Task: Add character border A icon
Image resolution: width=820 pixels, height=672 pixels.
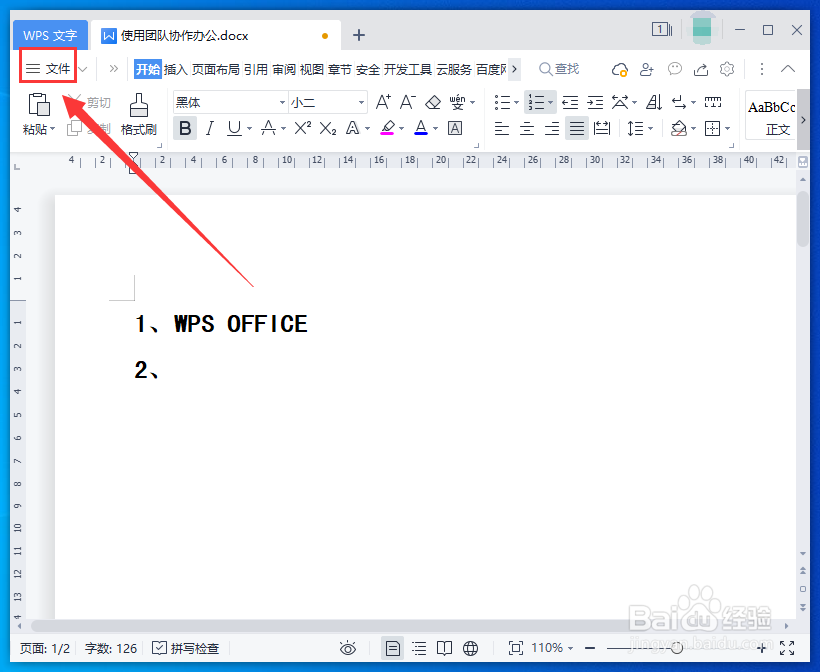Action: tap(455, 128)
